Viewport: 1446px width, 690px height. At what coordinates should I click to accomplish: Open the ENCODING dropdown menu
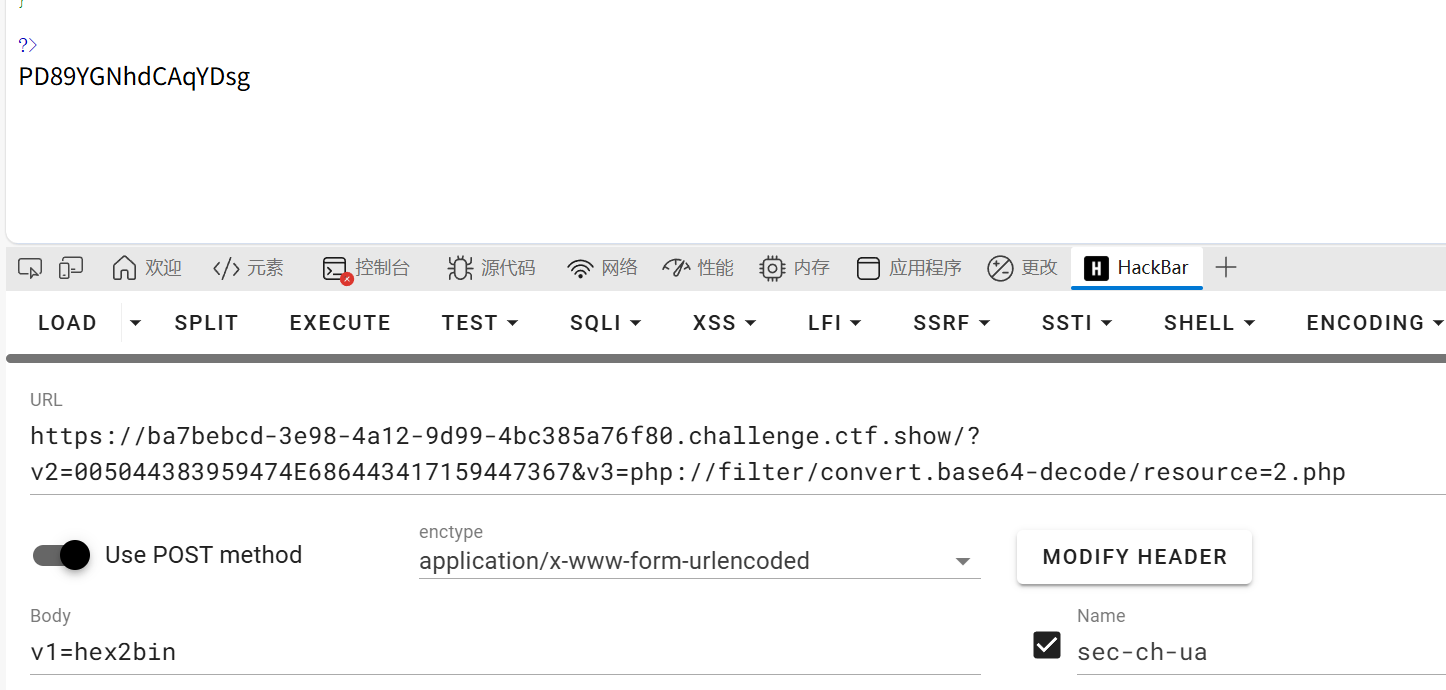tap(1374, 323)
